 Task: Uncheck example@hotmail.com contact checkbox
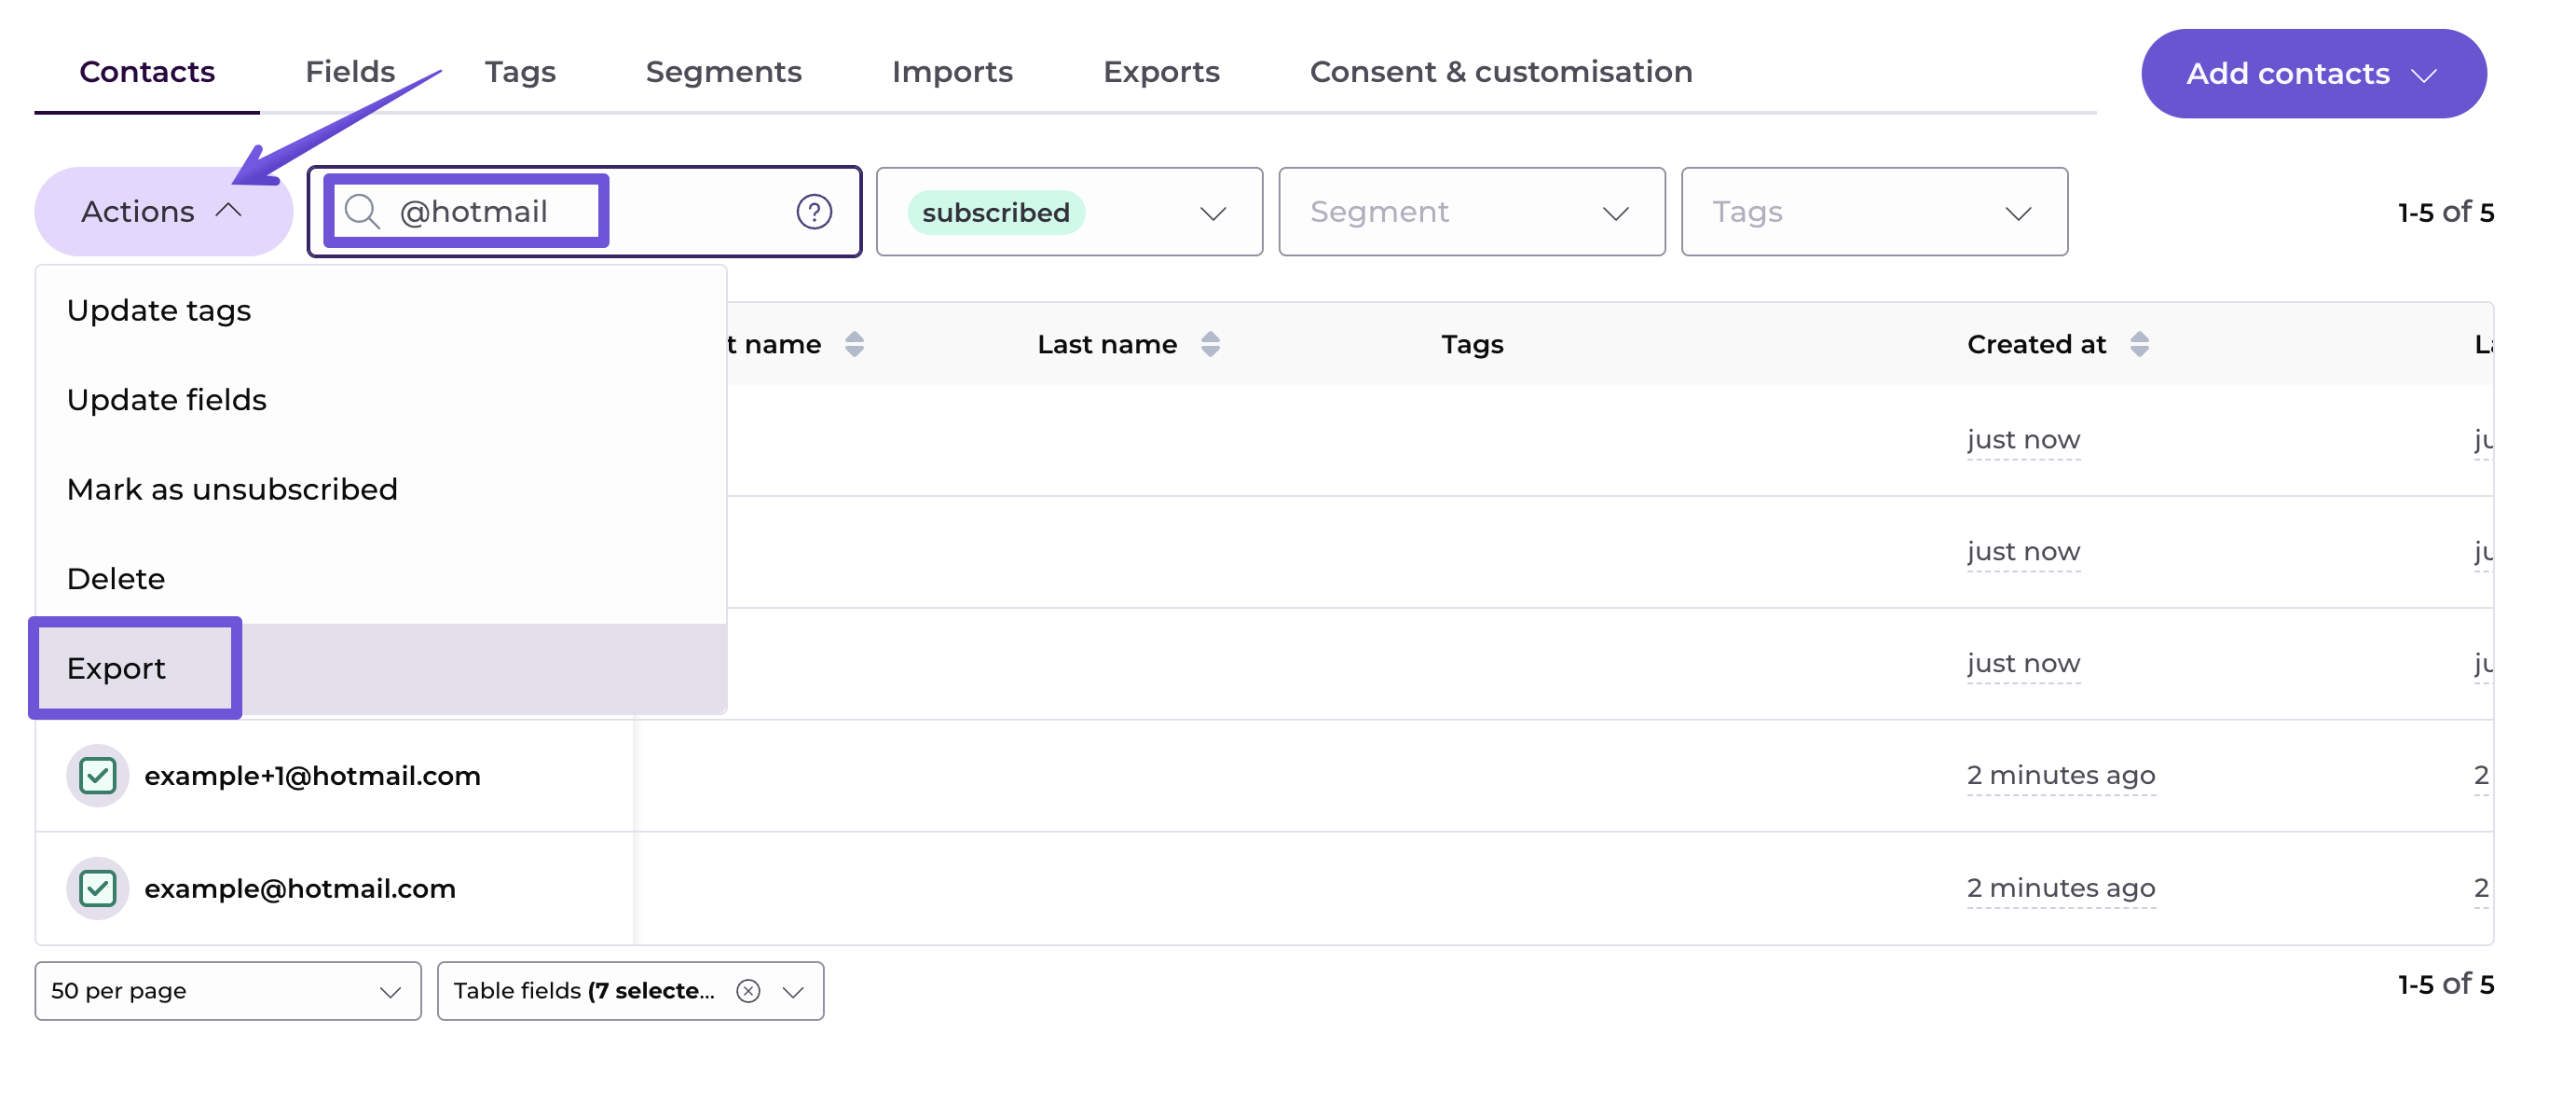[98, 889]
